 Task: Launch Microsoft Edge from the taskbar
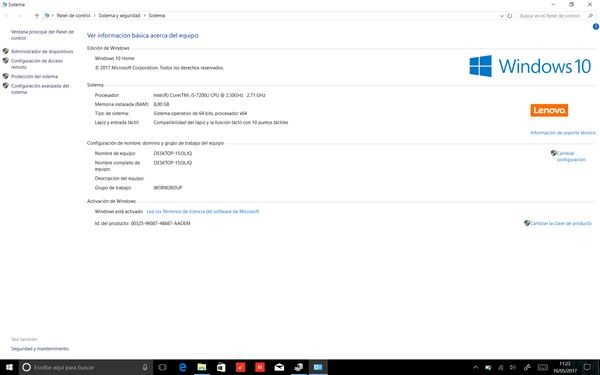pyautogui.click(x=183, y=367)
